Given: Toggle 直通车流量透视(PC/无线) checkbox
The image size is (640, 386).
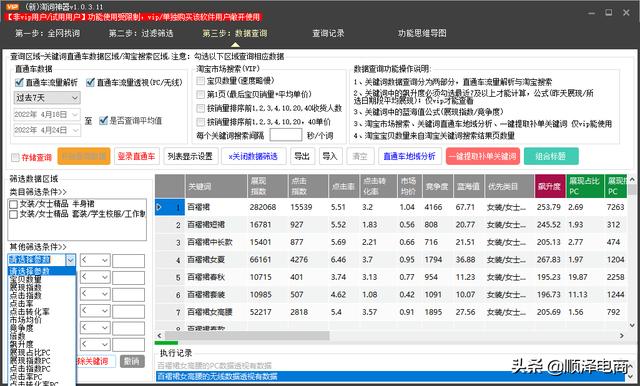Looking at the screenshot, I should tap(90, 82).
